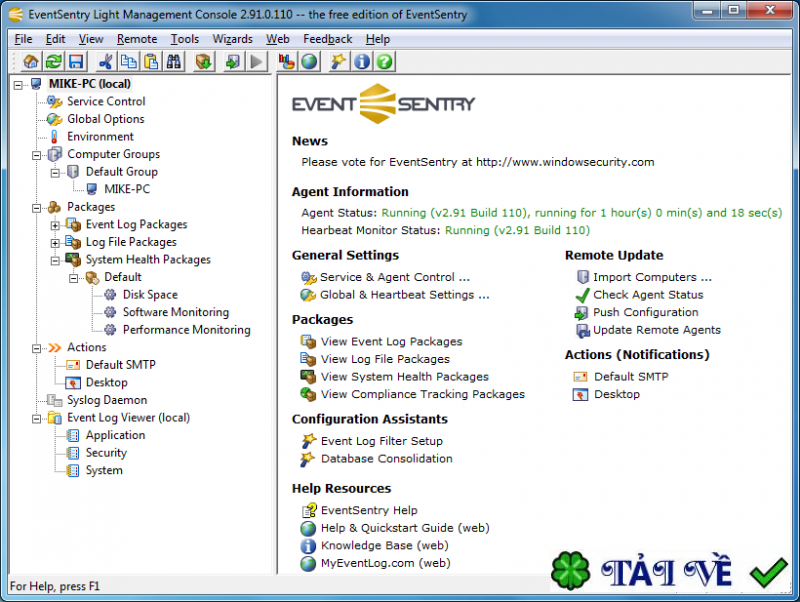This screenshot has height=602, width=800.
Task: Click the Cut scissors toolbar icon
Action: [106, 62]
